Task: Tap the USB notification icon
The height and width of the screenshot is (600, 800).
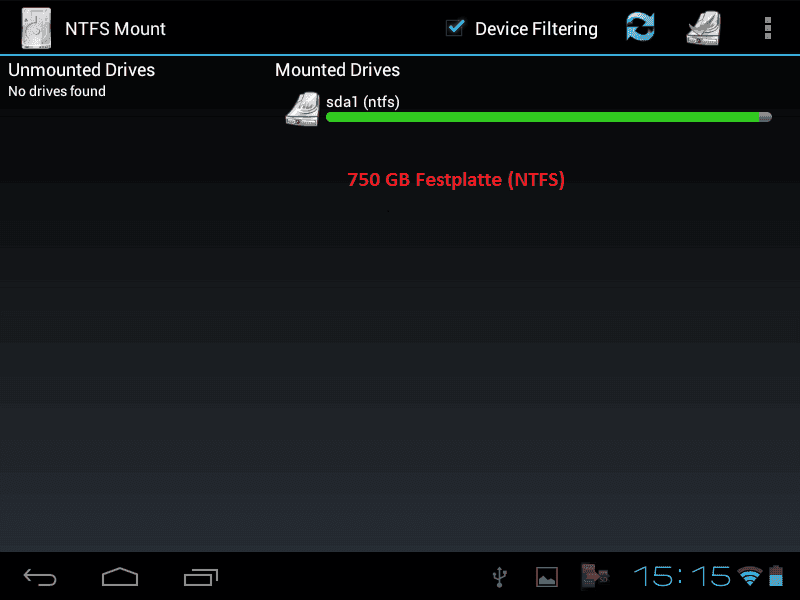Action: pyautogui.click(x=499, y=577)
